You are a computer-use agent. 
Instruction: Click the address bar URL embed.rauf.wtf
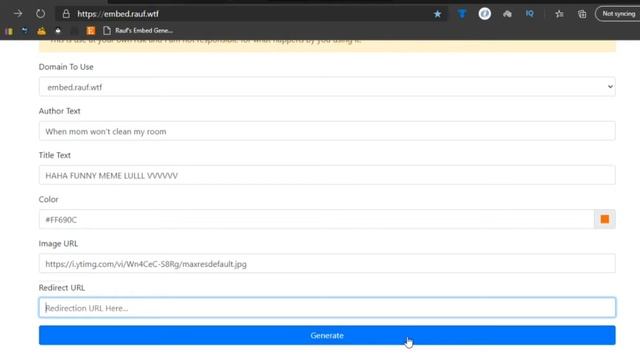point(118,14)
